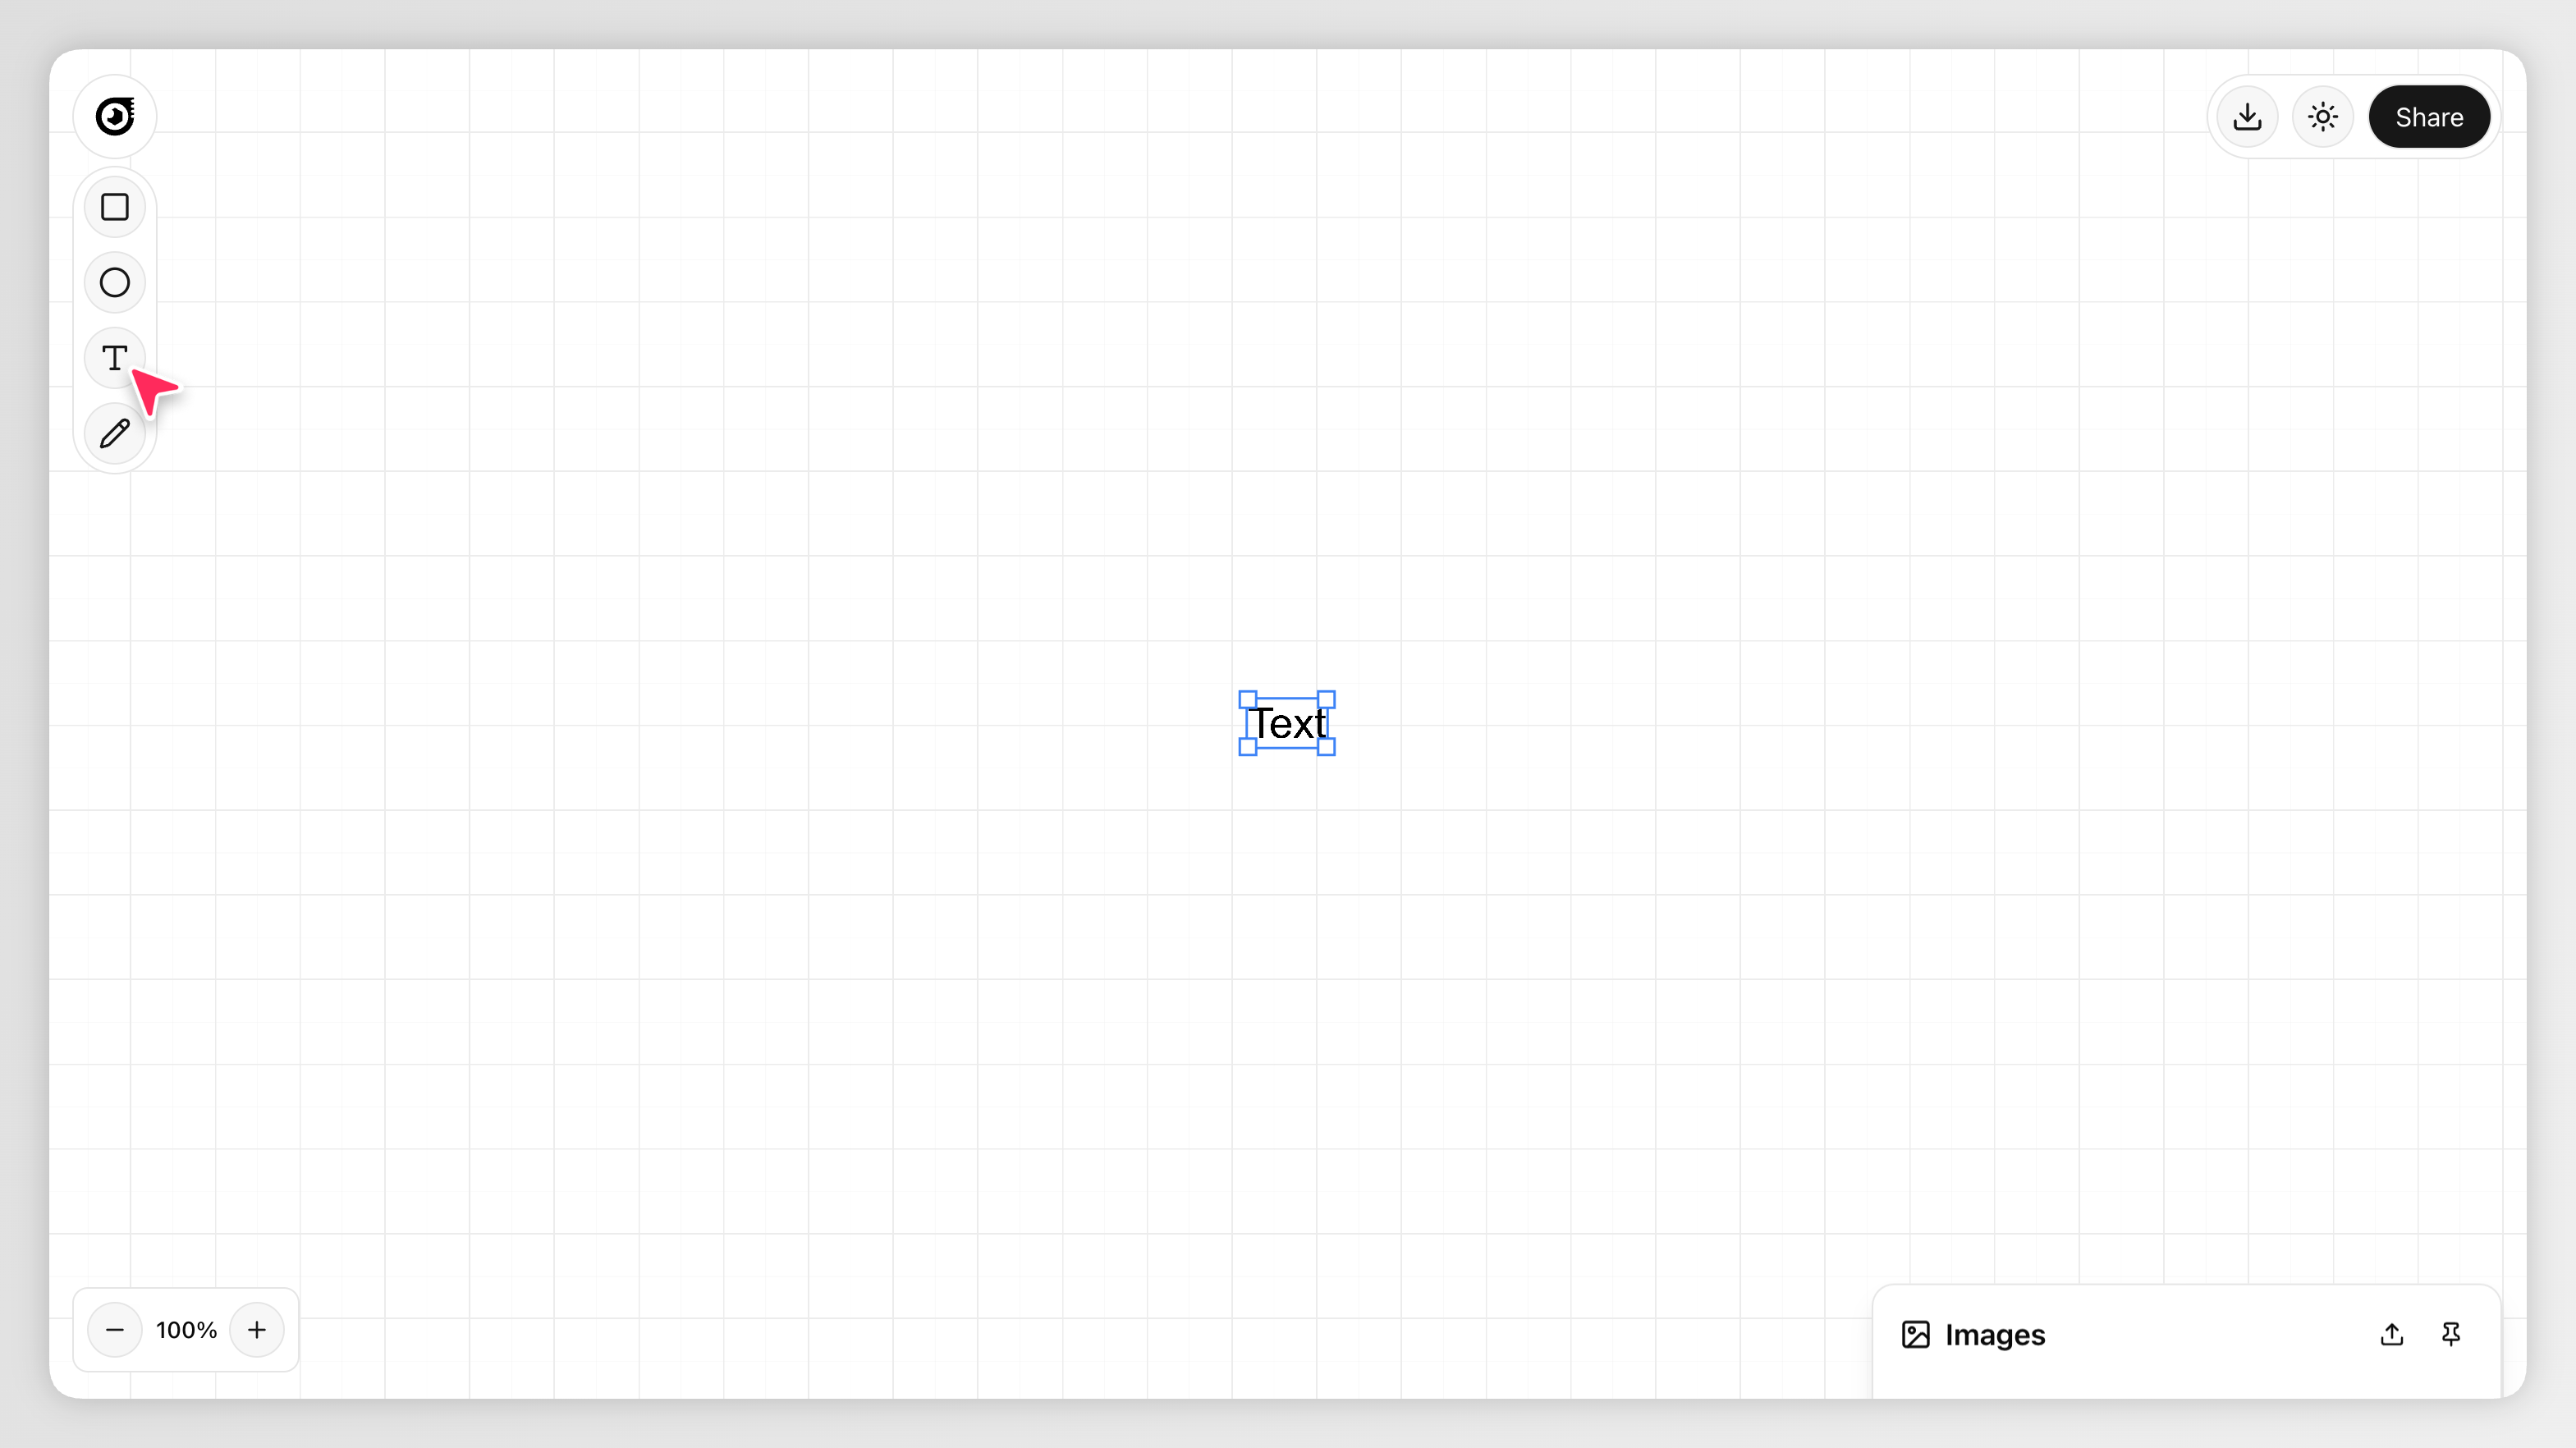Click top-left resize handle of Text
Screen dimensions: 2576x1448
point(1248,700)
